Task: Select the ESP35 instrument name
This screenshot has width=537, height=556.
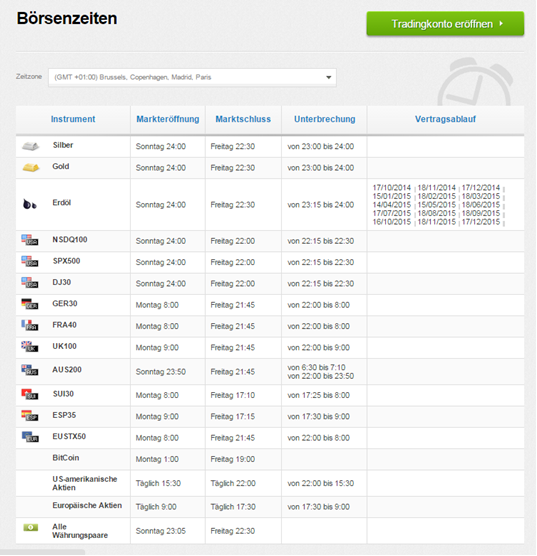Action: click(x=64, y=415)
